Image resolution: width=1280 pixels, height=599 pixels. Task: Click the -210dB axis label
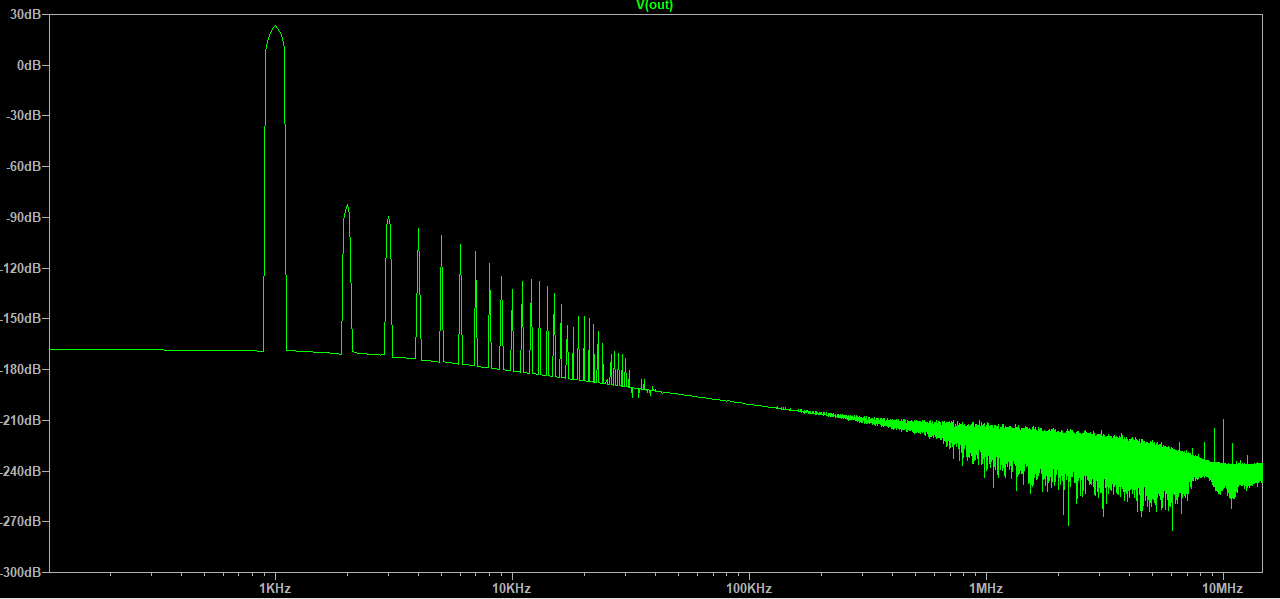click(x=21, y=420)
